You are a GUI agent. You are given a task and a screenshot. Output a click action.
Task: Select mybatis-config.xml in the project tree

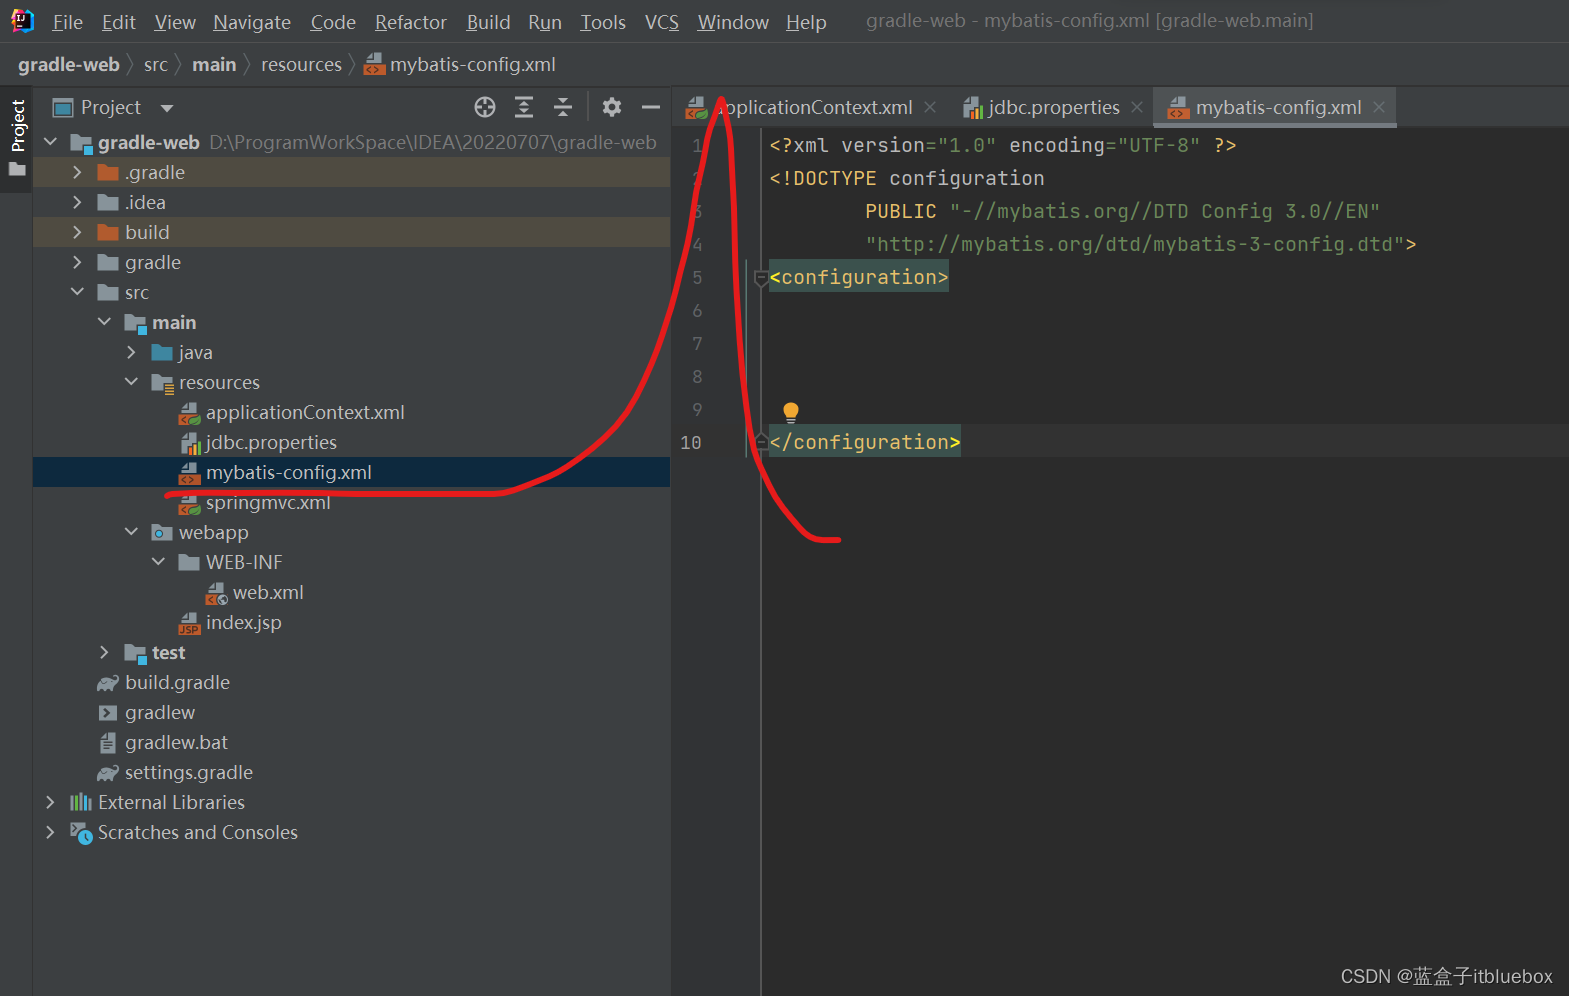coord(289,472)
